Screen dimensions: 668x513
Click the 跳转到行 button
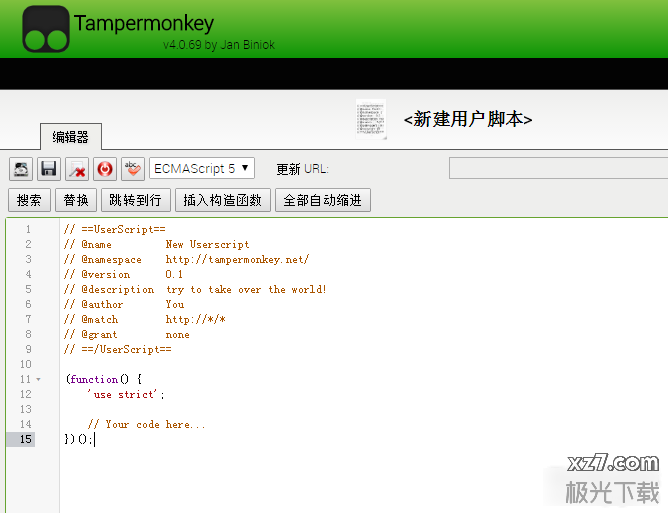pyautogui.click(x=135, y=200)
